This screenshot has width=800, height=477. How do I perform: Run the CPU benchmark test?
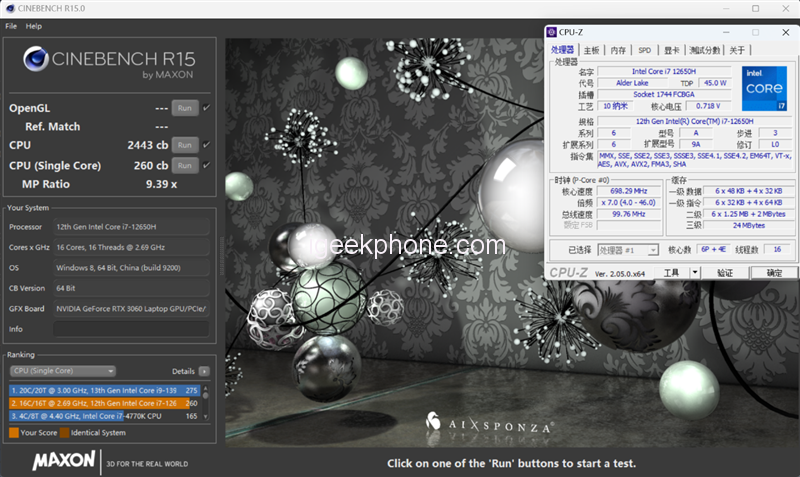[x=184, y=145]
